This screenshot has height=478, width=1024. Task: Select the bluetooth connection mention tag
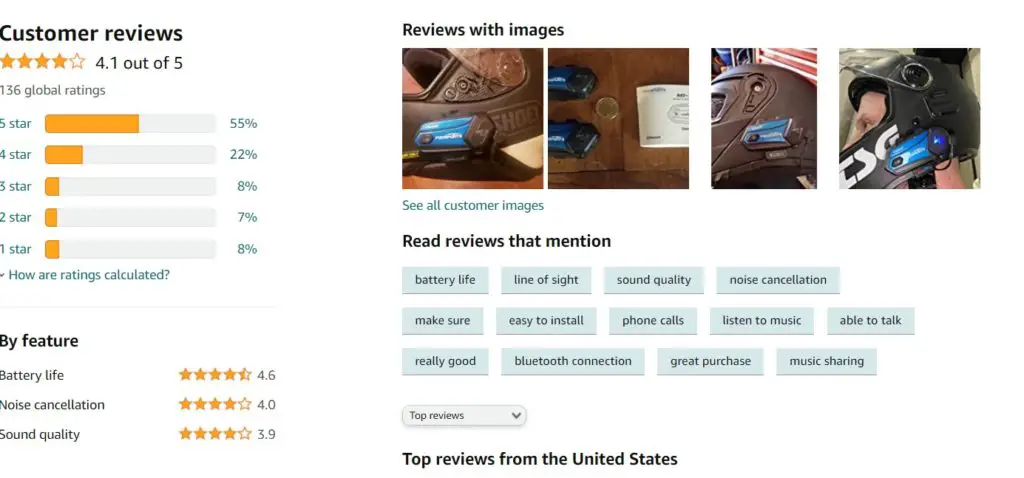pyautogui.click(x=573, y=361)
